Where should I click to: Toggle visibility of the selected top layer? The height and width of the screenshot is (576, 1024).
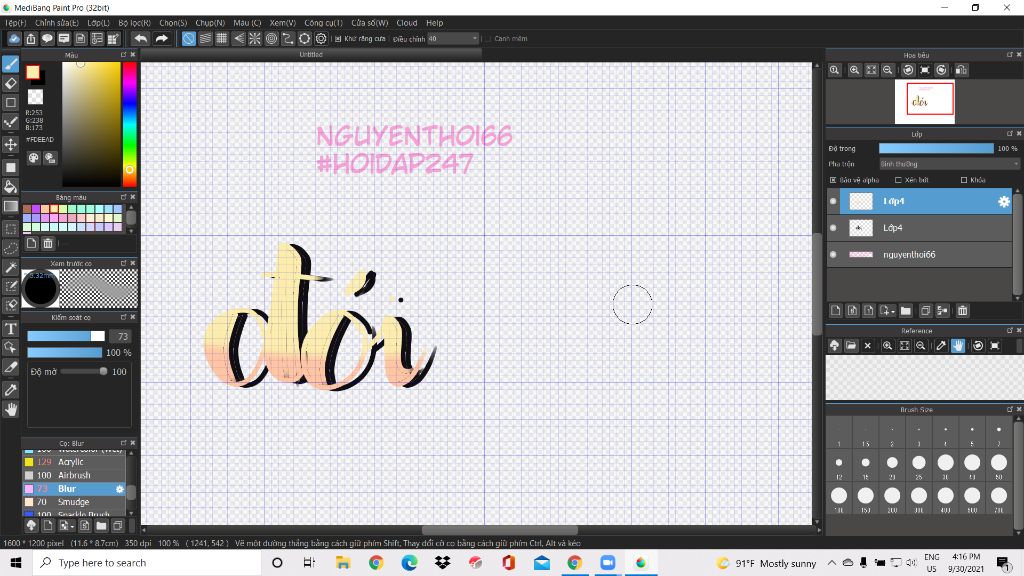click(833, 201)
